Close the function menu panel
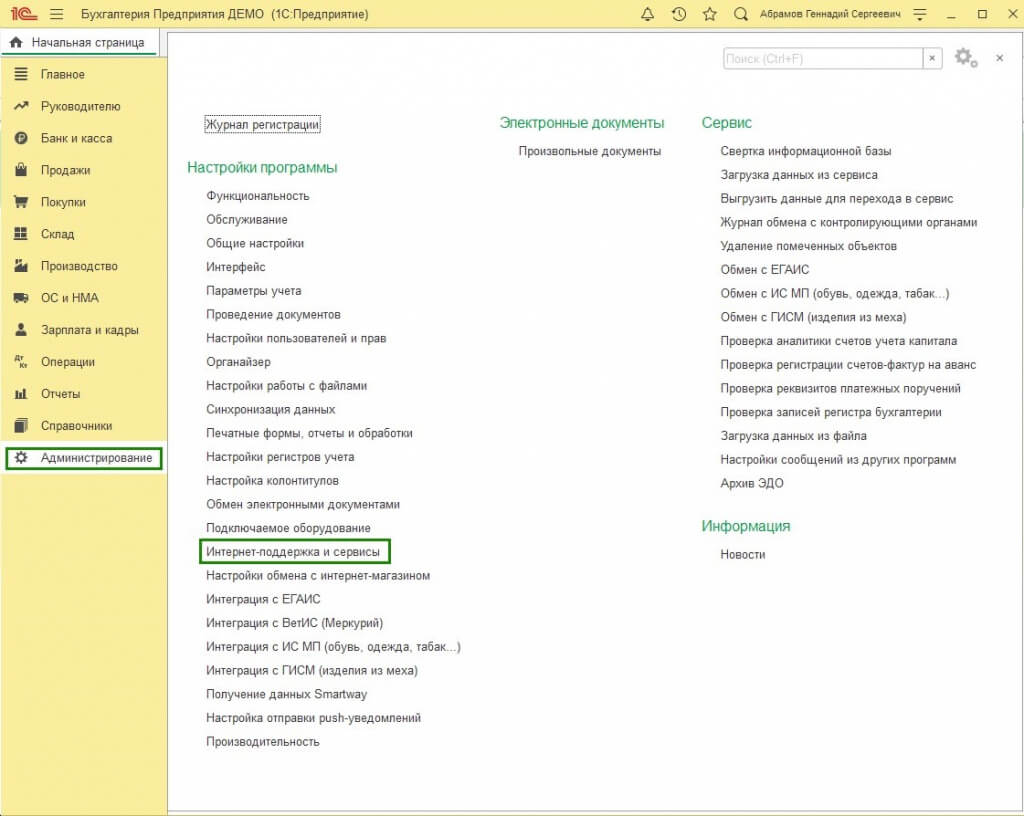 (x=999, y=58)
